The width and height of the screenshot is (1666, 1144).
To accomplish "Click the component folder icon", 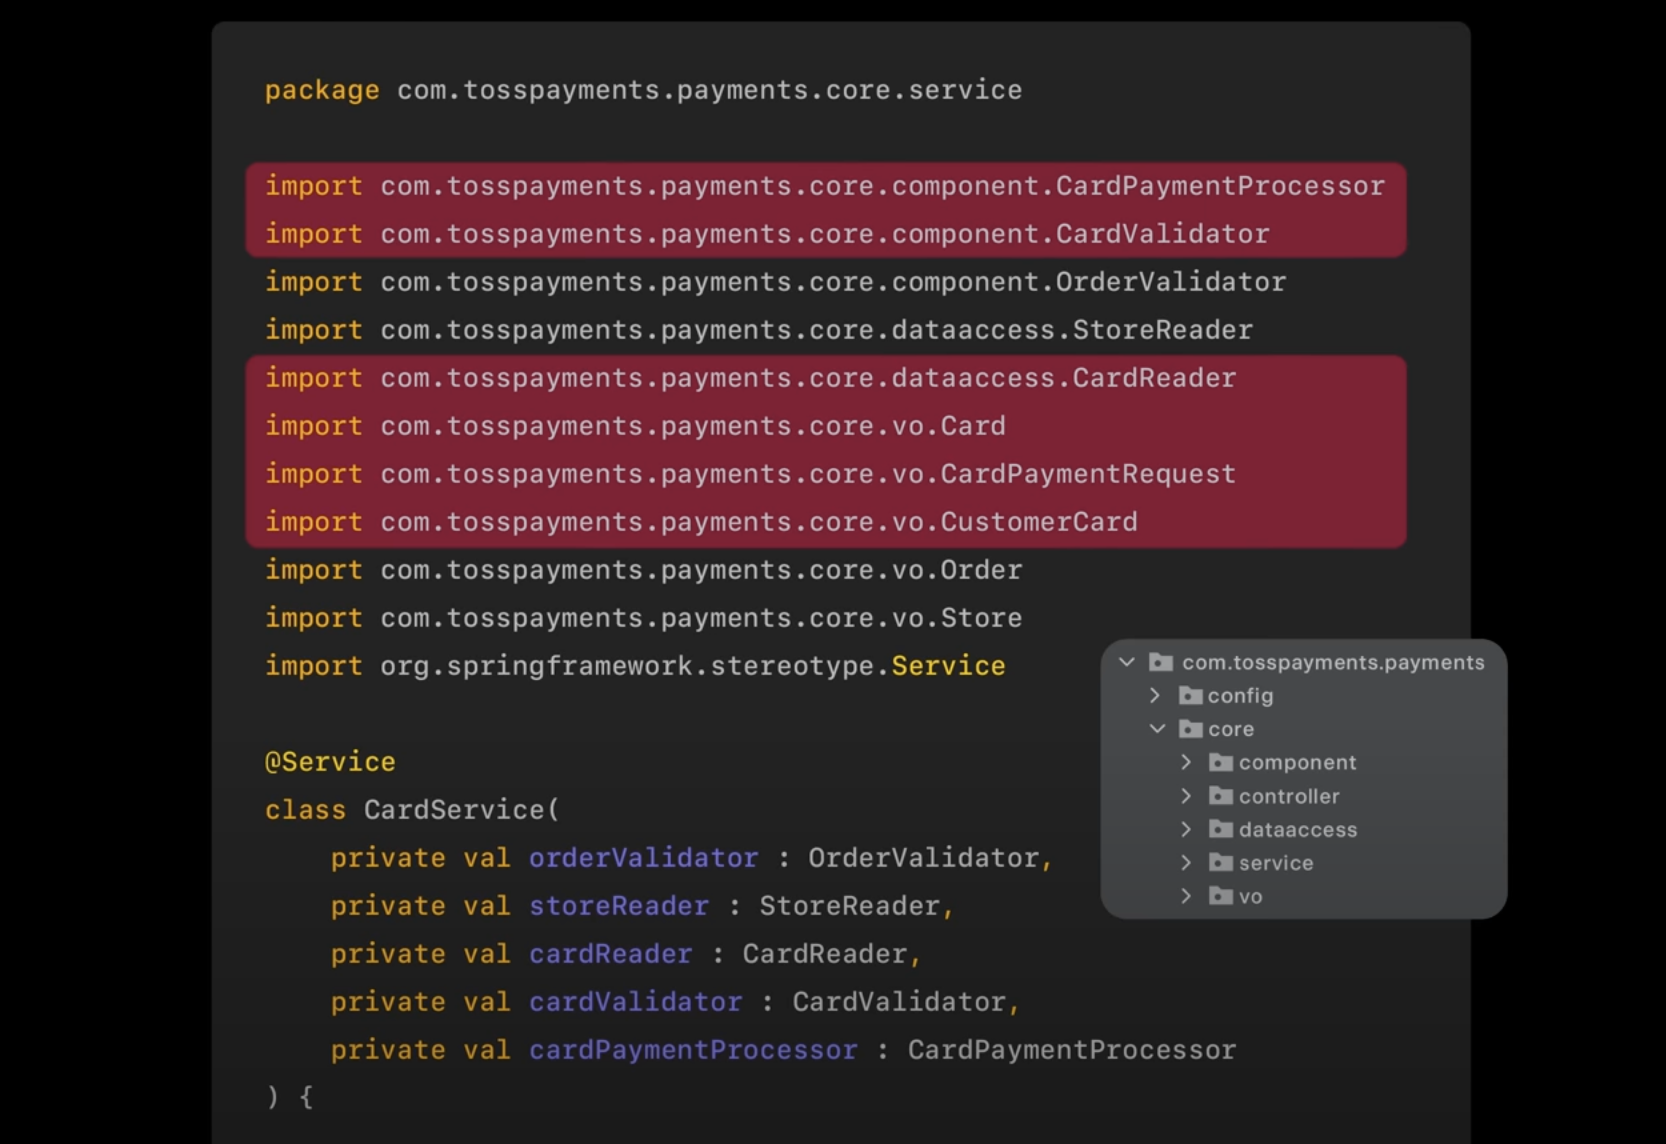I will pos(1220,763).
